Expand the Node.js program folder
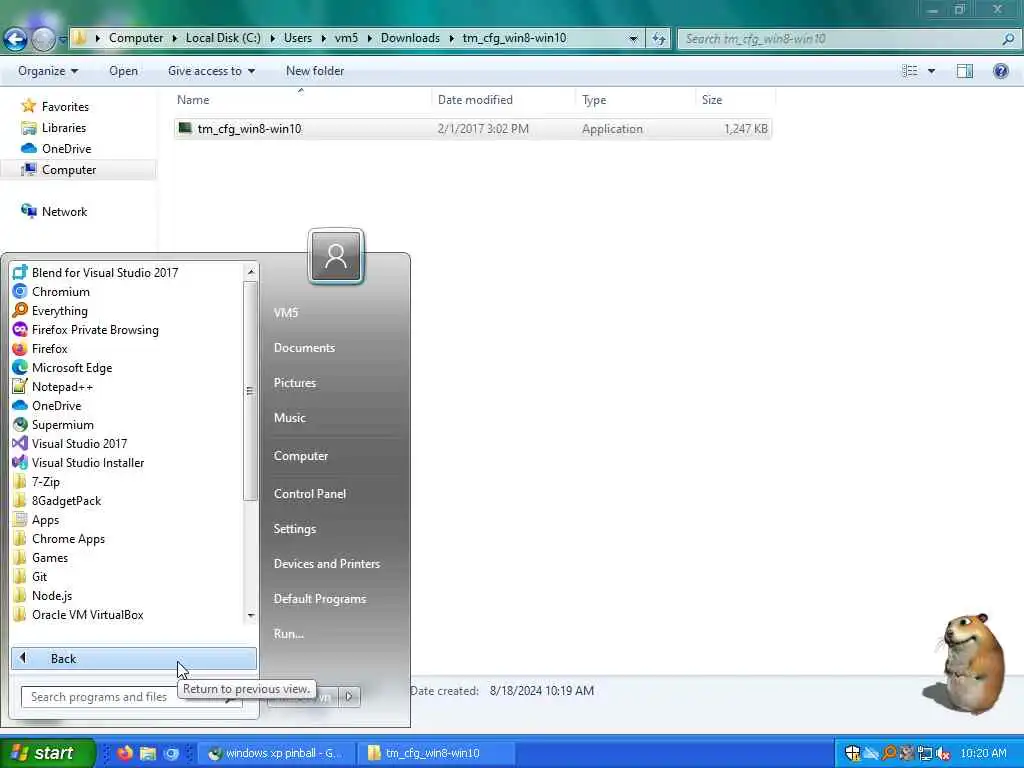The height and width of the screenshot is (768, 1024). tap(52, 595)
